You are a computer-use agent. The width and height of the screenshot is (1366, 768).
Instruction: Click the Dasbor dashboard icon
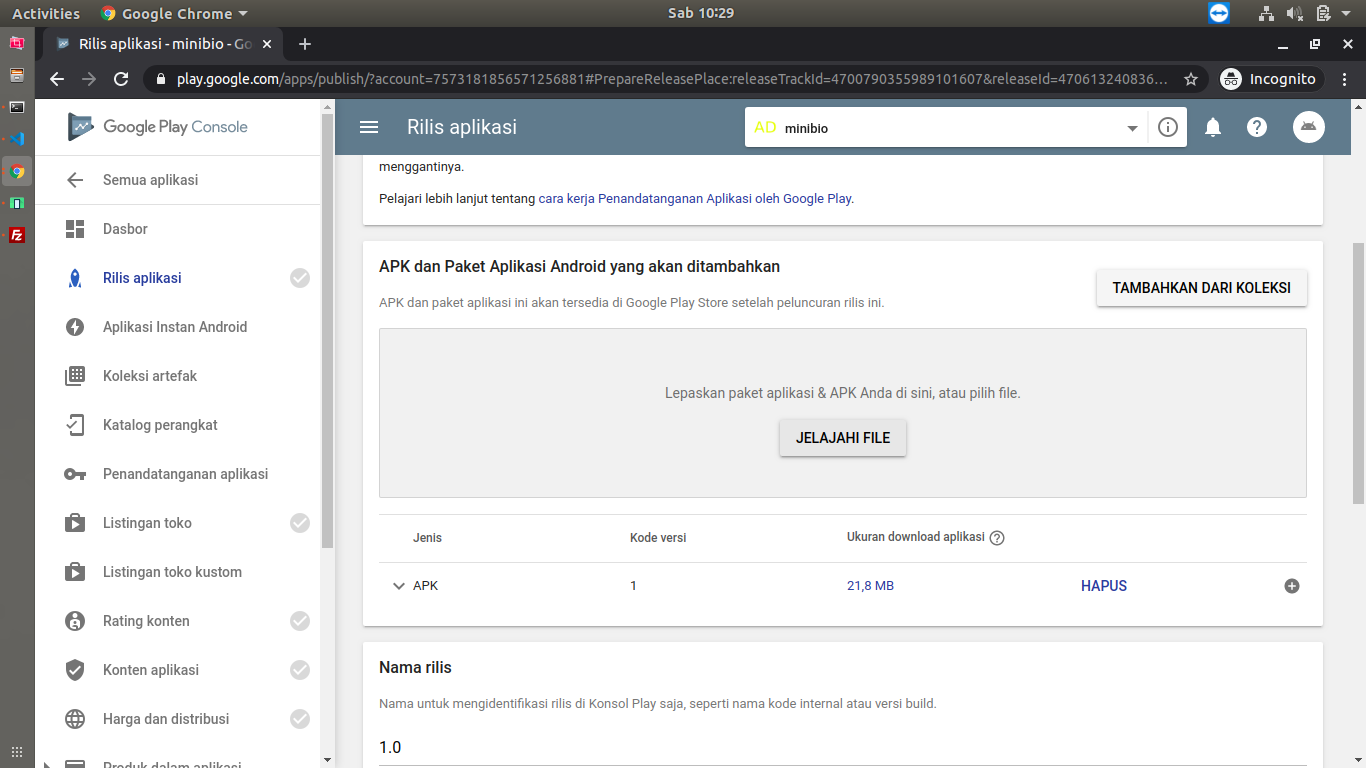pos(75,229)
